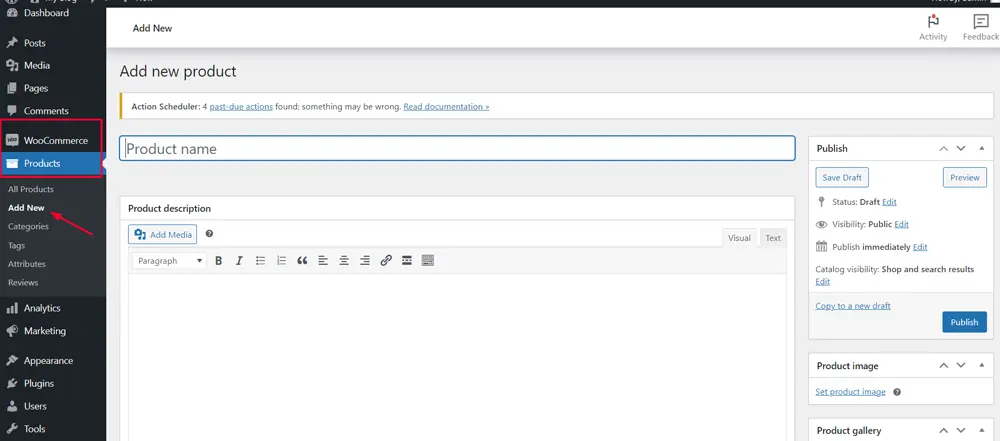Insert or edit a link
Viewport: 1000px width, 441px height.
point(386,260)
